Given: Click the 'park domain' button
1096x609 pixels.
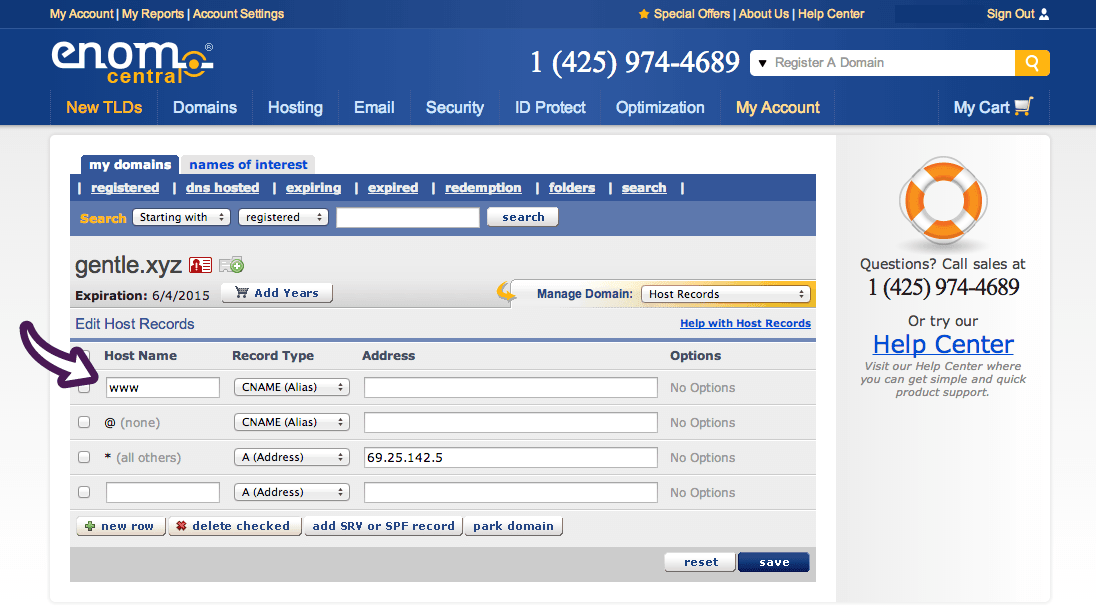Looking at the screenshot, I should click(513, 526).
